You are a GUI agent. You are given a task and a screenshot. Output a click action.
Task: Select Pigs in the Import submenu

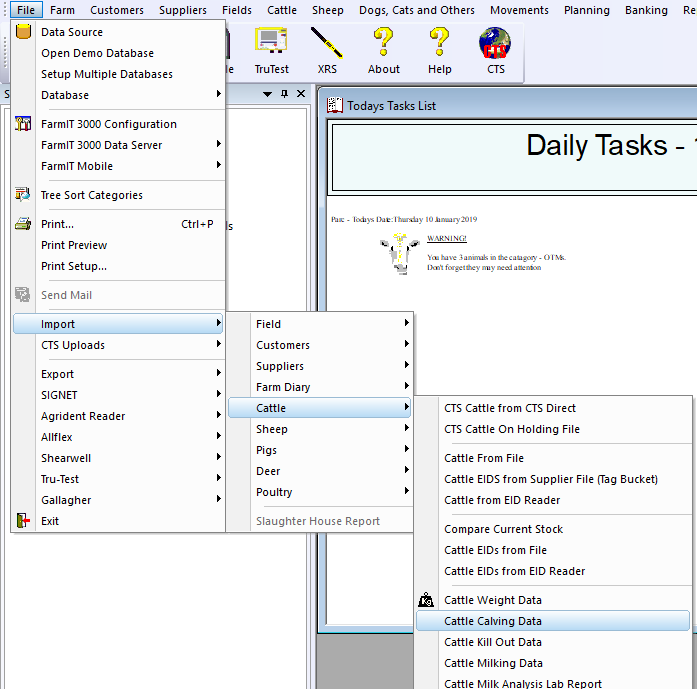[x=320, y=450]
